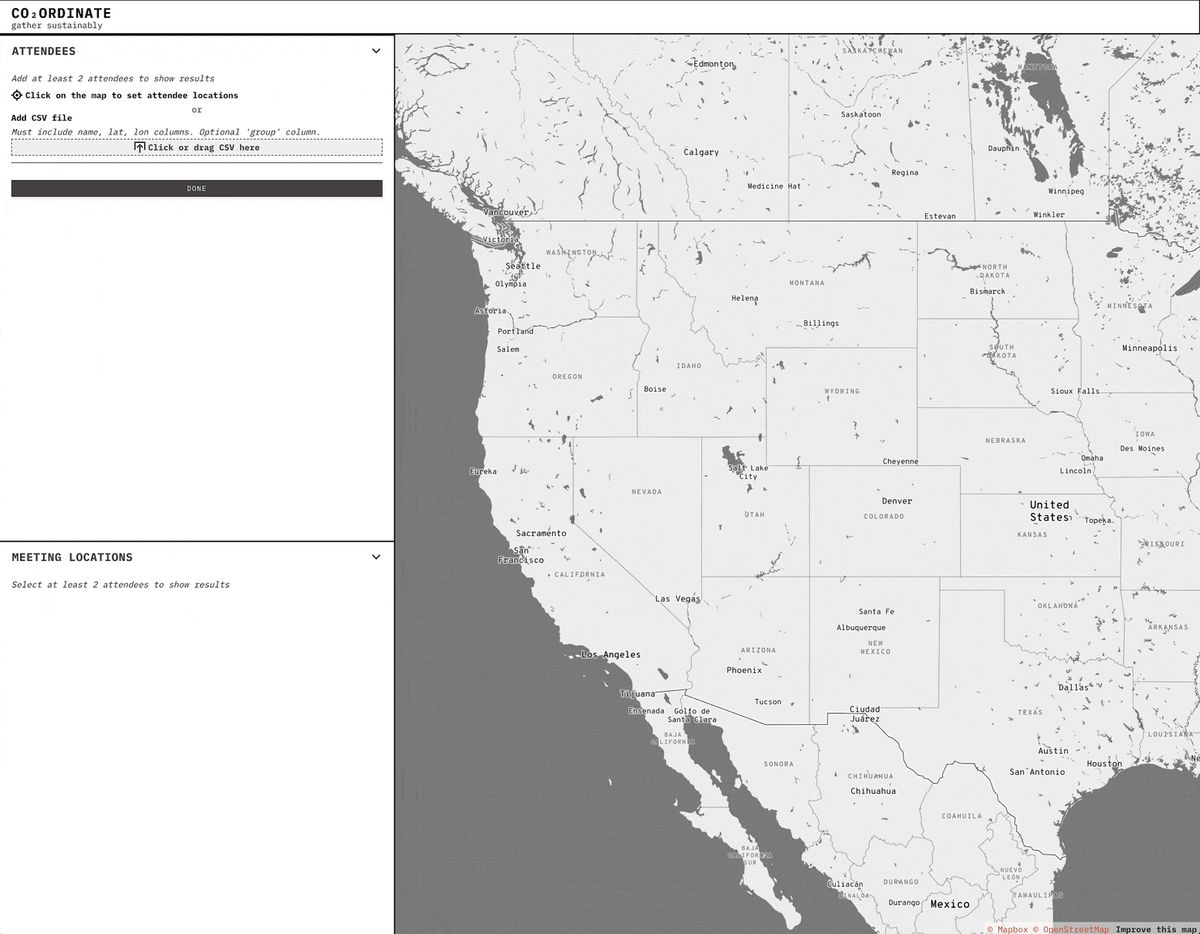The image size is (1200, 934).
Task: Select Sacramento on the map
Action: [541, 533]
